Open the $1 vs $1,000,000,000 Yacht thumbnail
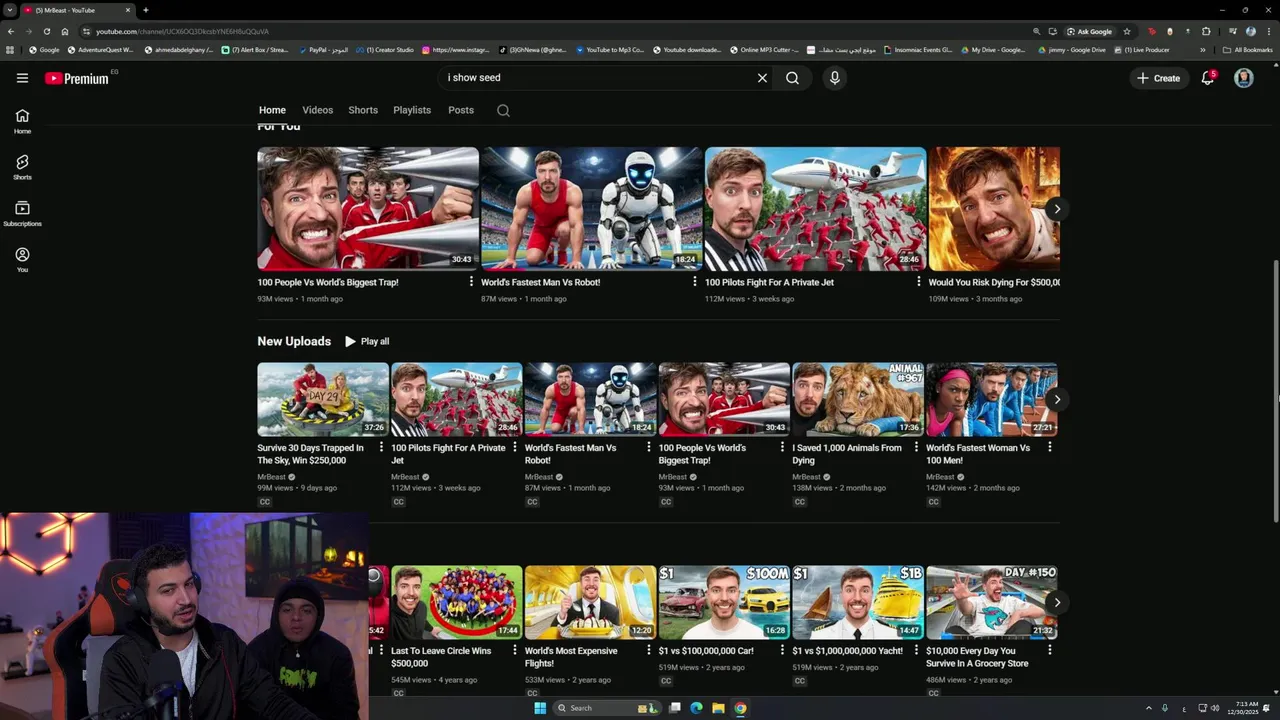Screen dimensions: 1280x720 [858, 603]
